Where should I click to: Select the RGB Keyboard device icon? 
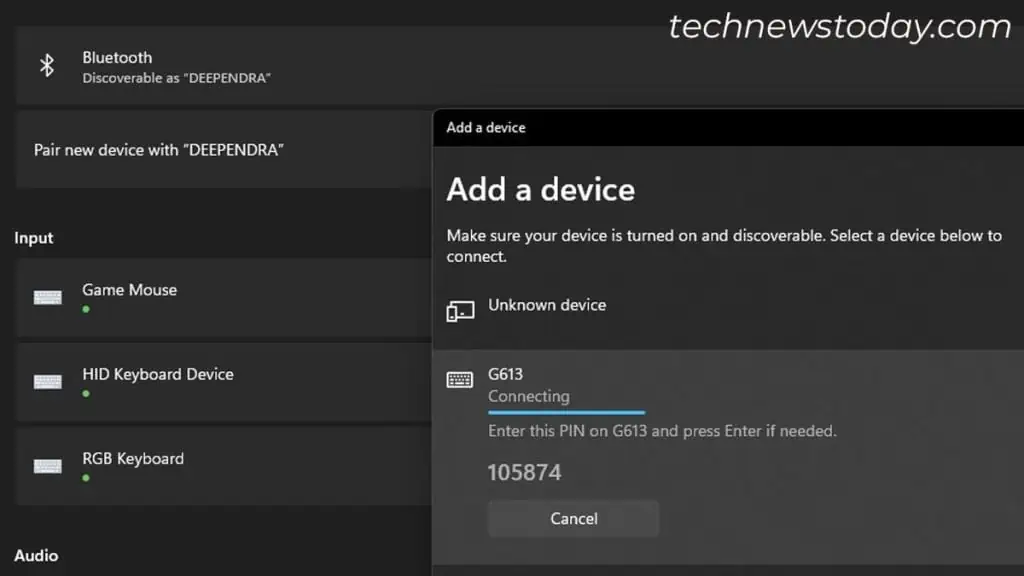click(47, 465)
